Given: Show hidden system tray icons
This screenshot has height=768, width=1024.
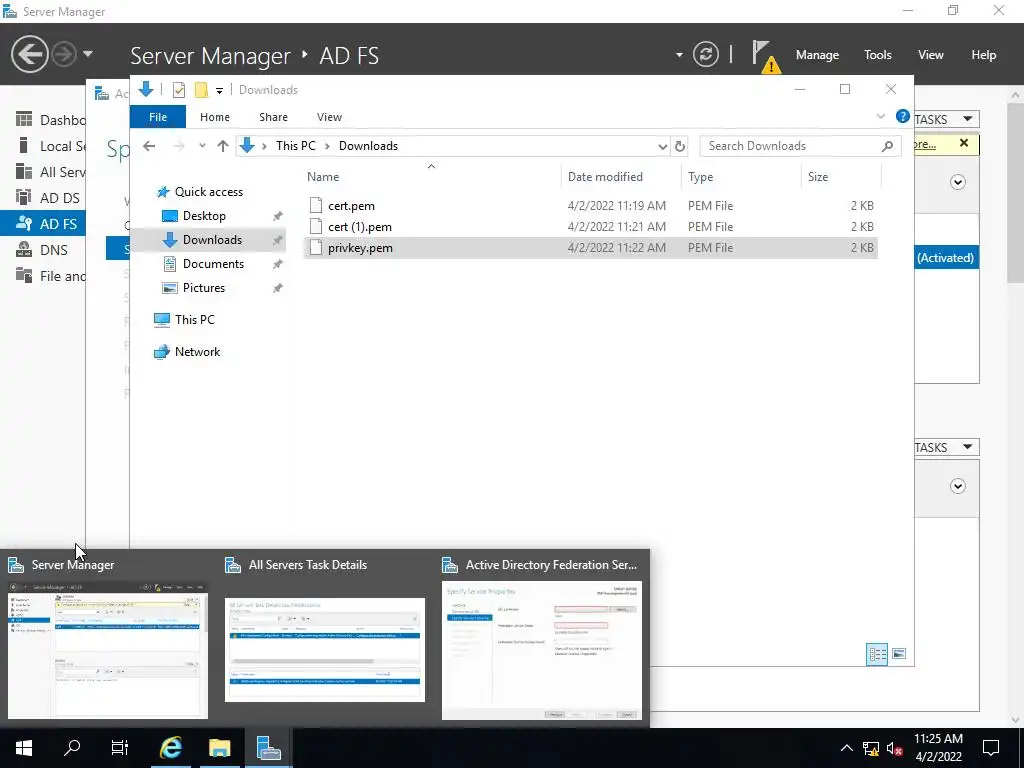Looking at the screenshot, I should (846, 748).
